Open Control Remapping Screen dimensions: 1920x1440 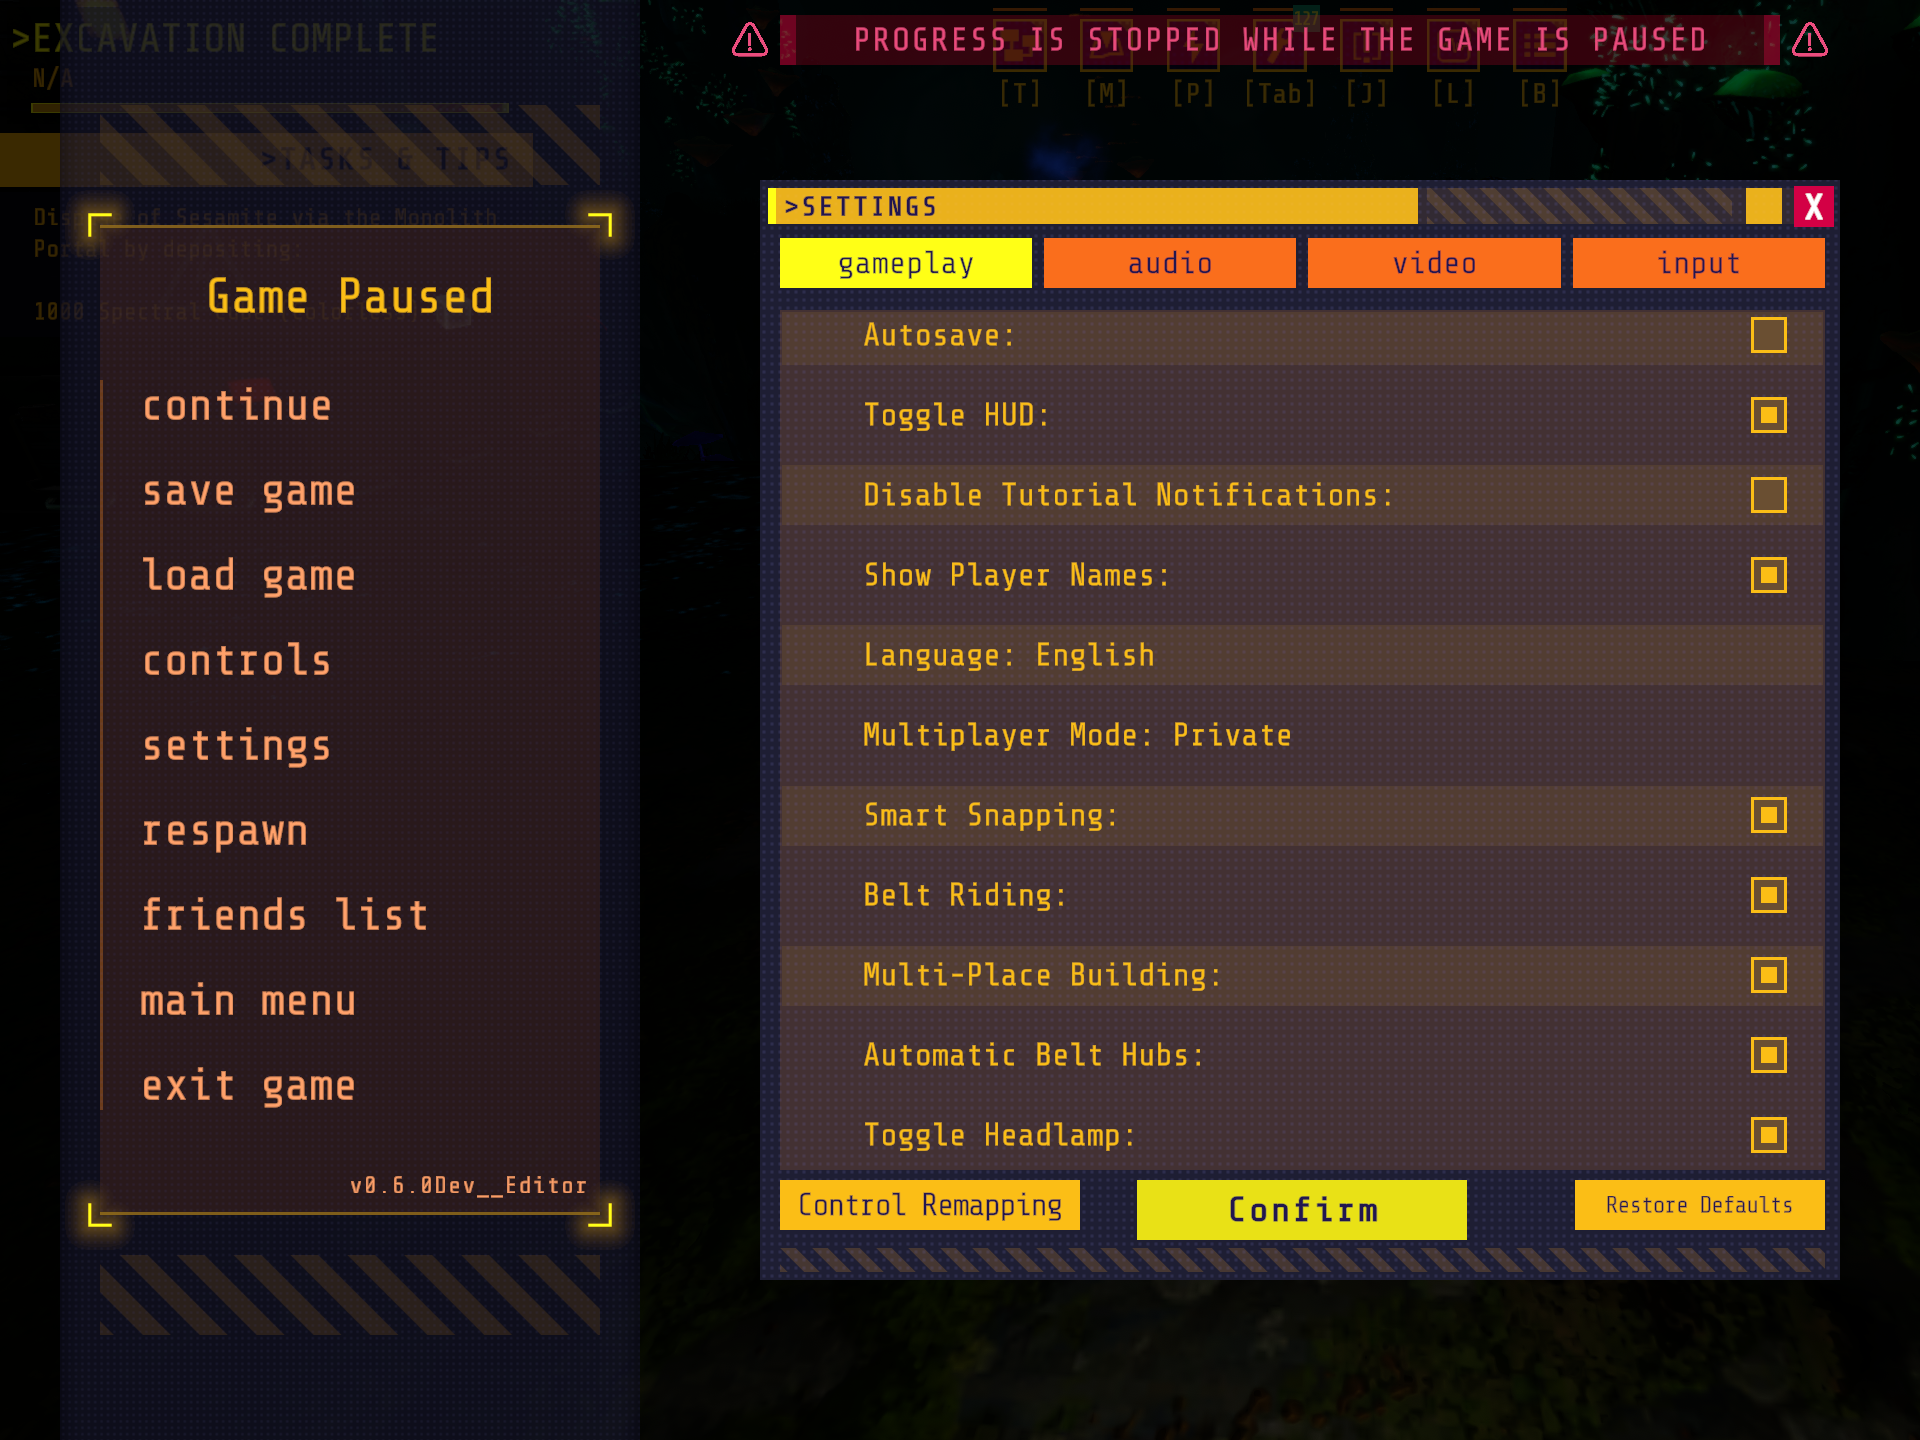tap(929, 1205)
